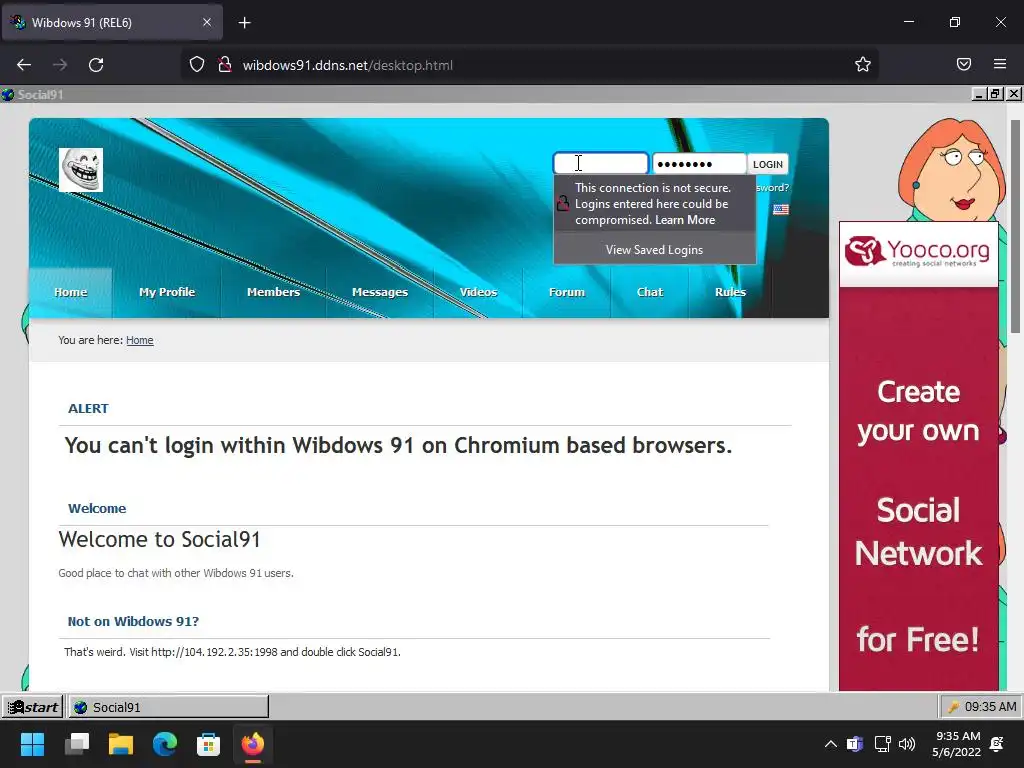This screenshot has width=1024, height=768.
Task: Click the insecure connection padlock icon
Action: coord(225,65)
